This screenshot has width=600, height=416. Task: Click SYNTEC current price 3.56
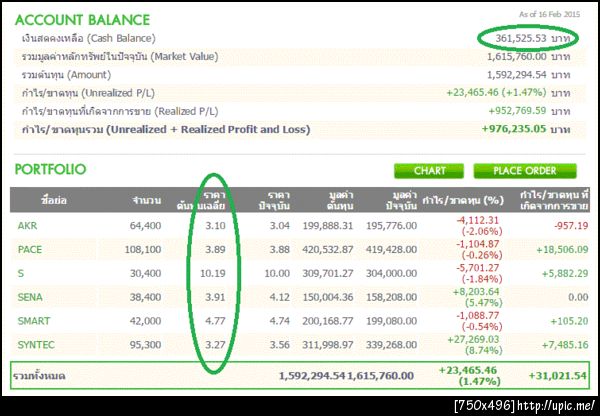coord(279,344)
